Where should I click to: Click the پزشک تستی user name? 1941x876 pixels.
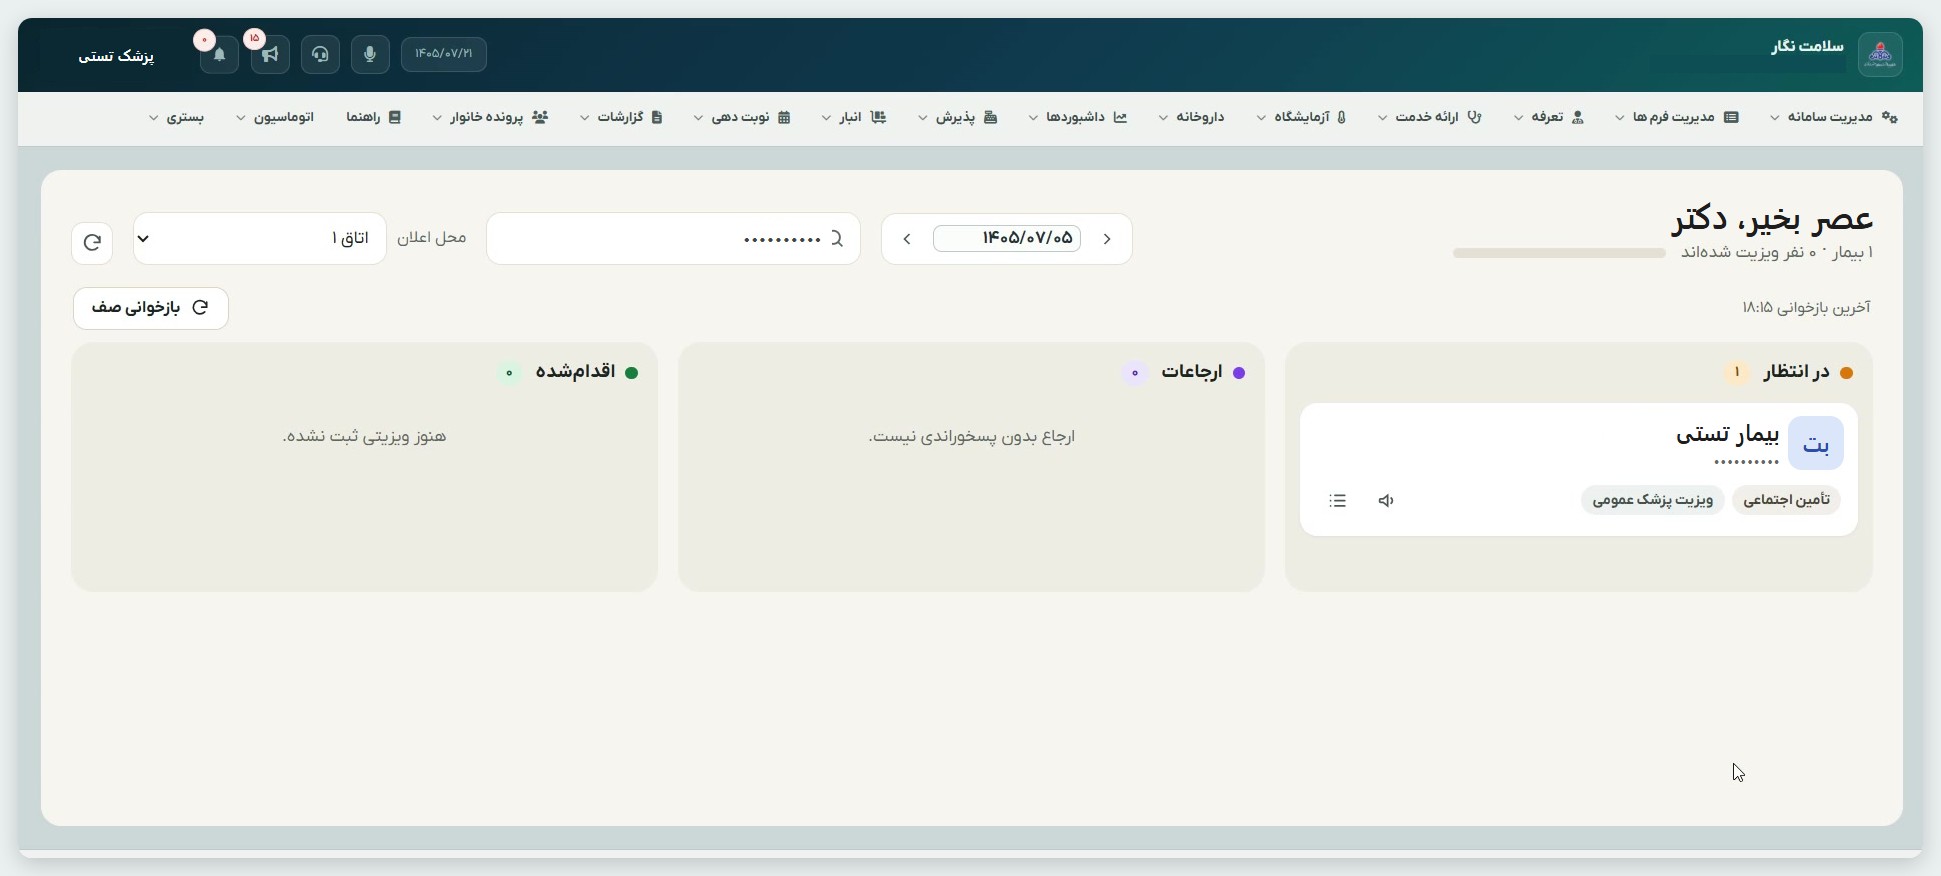coord(116,56)
